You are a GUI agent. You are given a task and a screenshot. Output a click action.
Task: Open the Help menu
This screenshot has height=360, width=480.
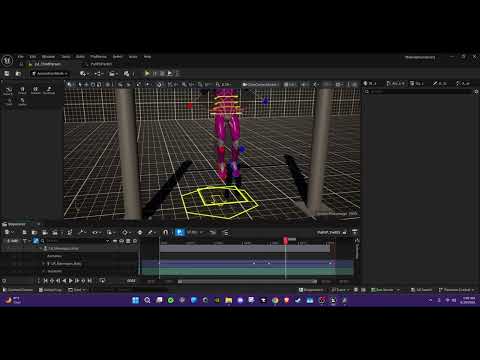click(147, 57)
